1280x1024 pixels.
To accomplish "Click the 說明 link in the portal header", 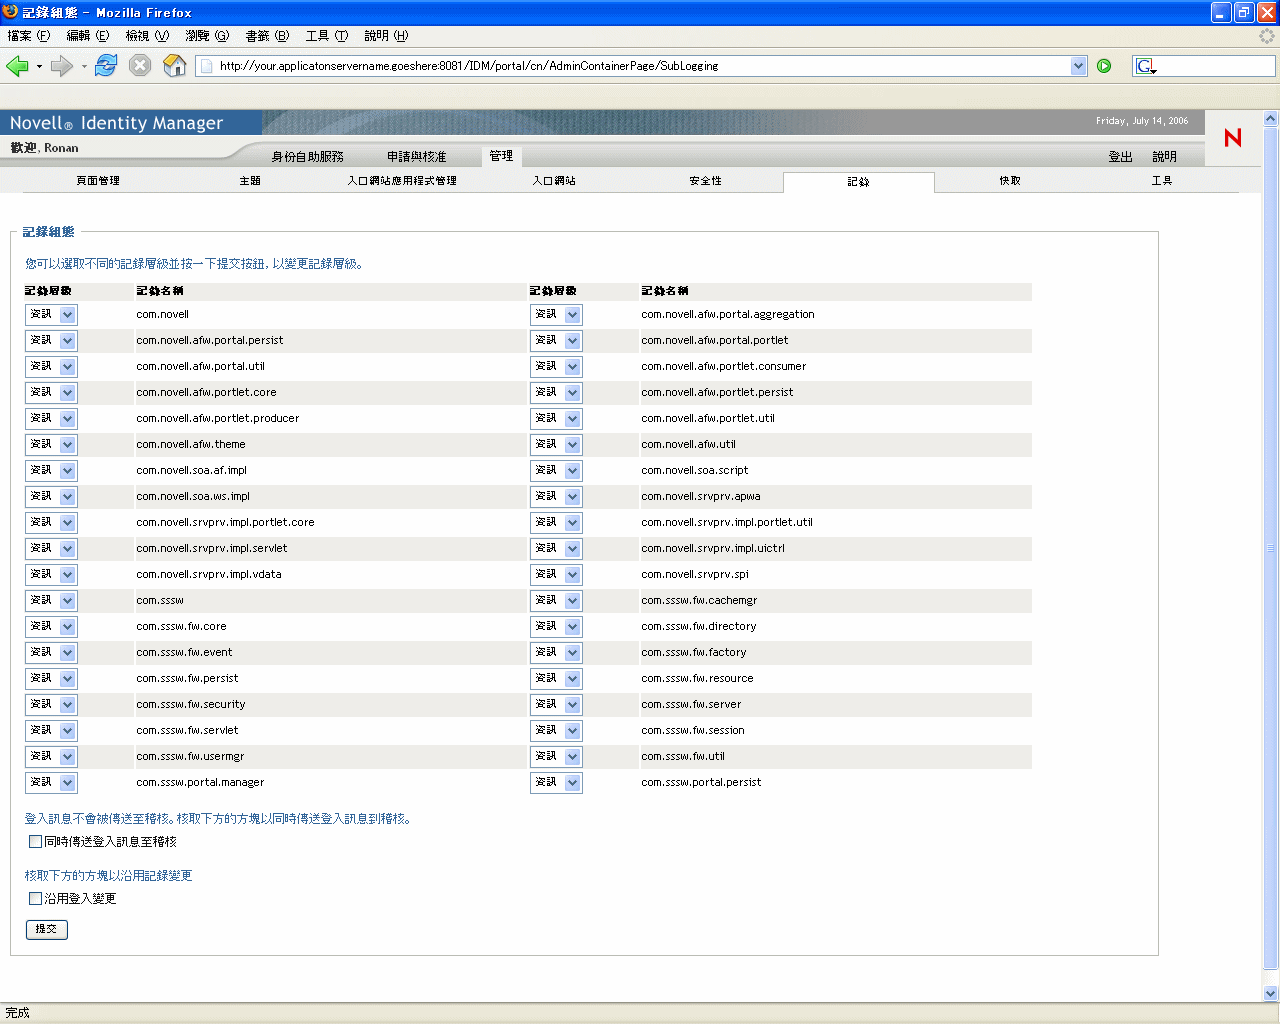I will (1164, 157).
